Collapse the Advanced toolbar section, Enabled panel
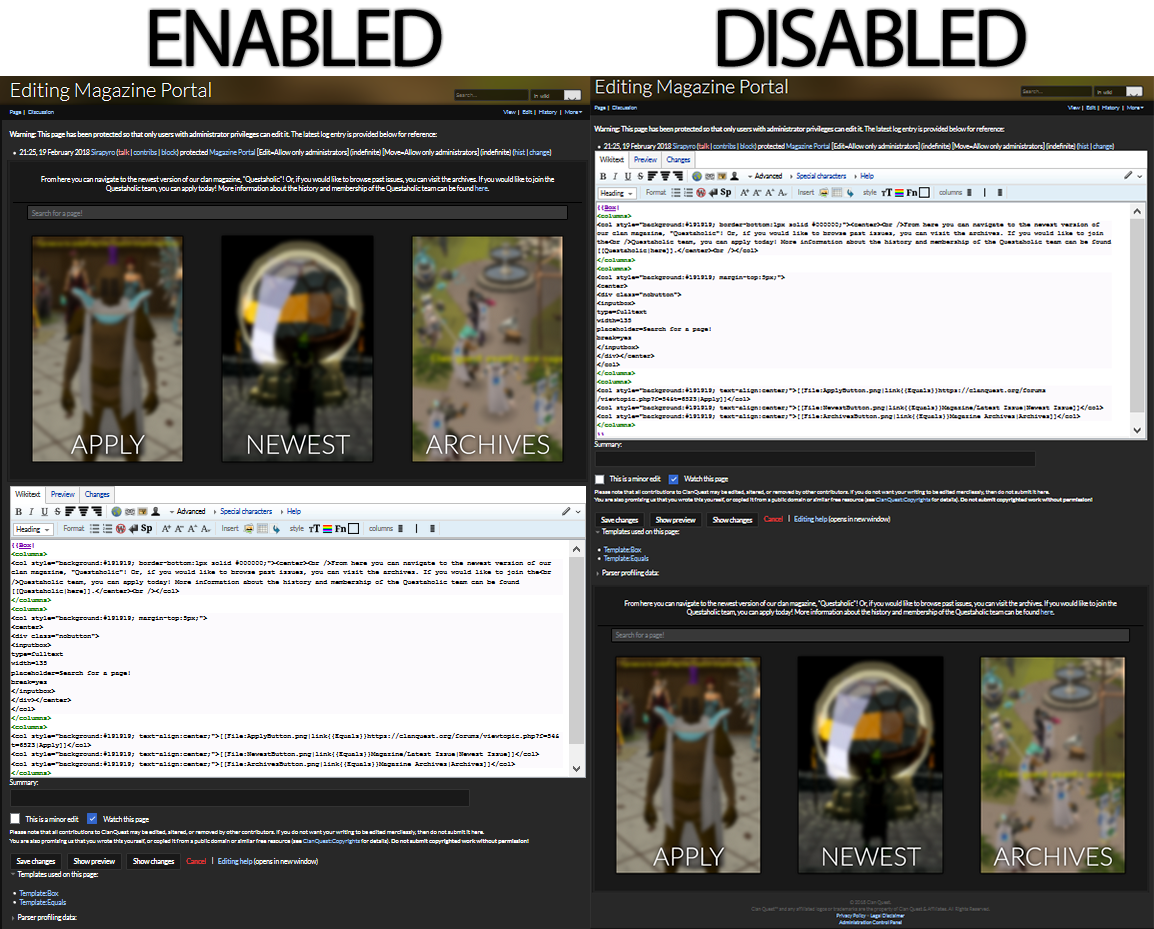The image size is (1154, 929). (188, 511)
